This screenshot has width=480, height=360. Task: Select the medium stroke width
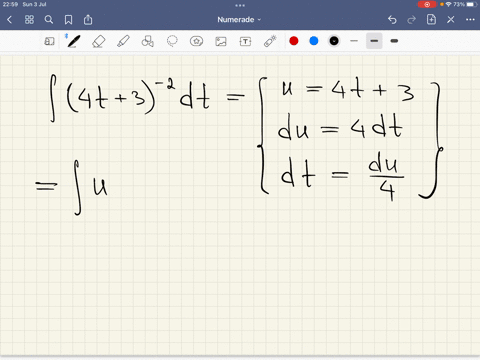374,41
